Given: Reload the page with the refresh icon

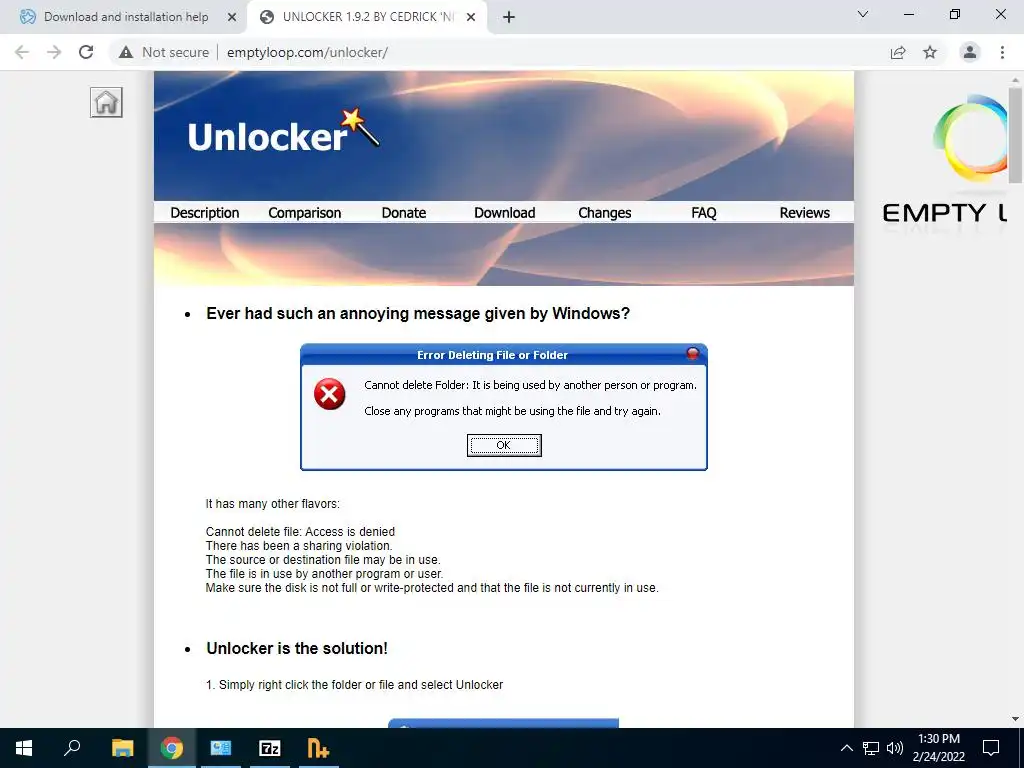Looking at the screenshot, I should point(86,52).
